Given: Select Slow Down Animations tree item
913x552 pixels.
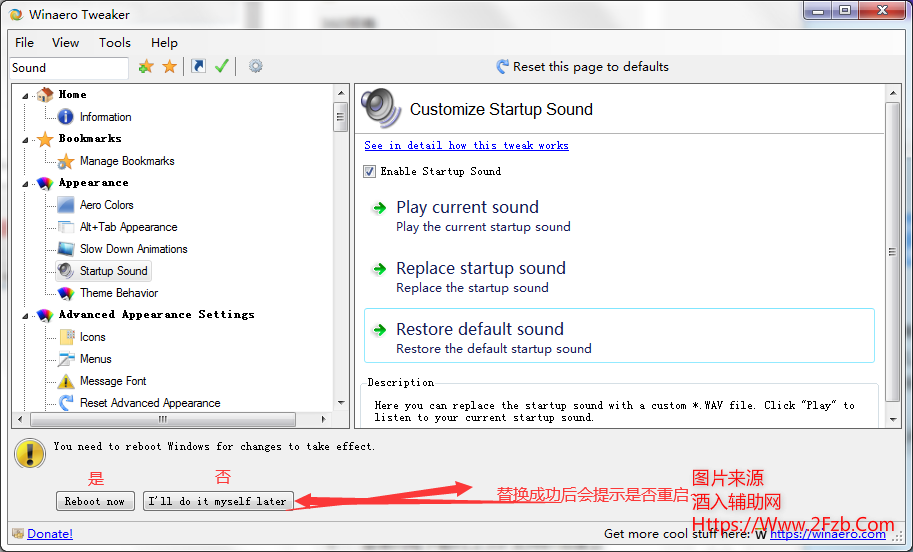Looking at the screenshot, I should (x=133, y=249).
